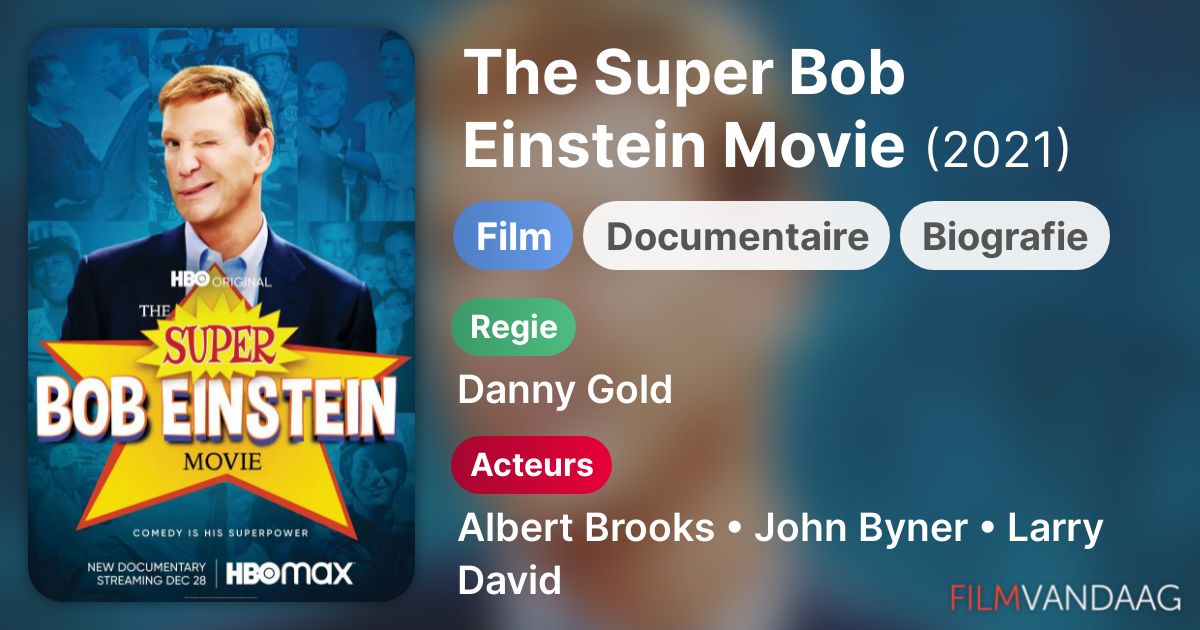Click 'Comedy is his superpower' tagline
The height and width of the screenshot is (630, 1200).
click(221, 533)
